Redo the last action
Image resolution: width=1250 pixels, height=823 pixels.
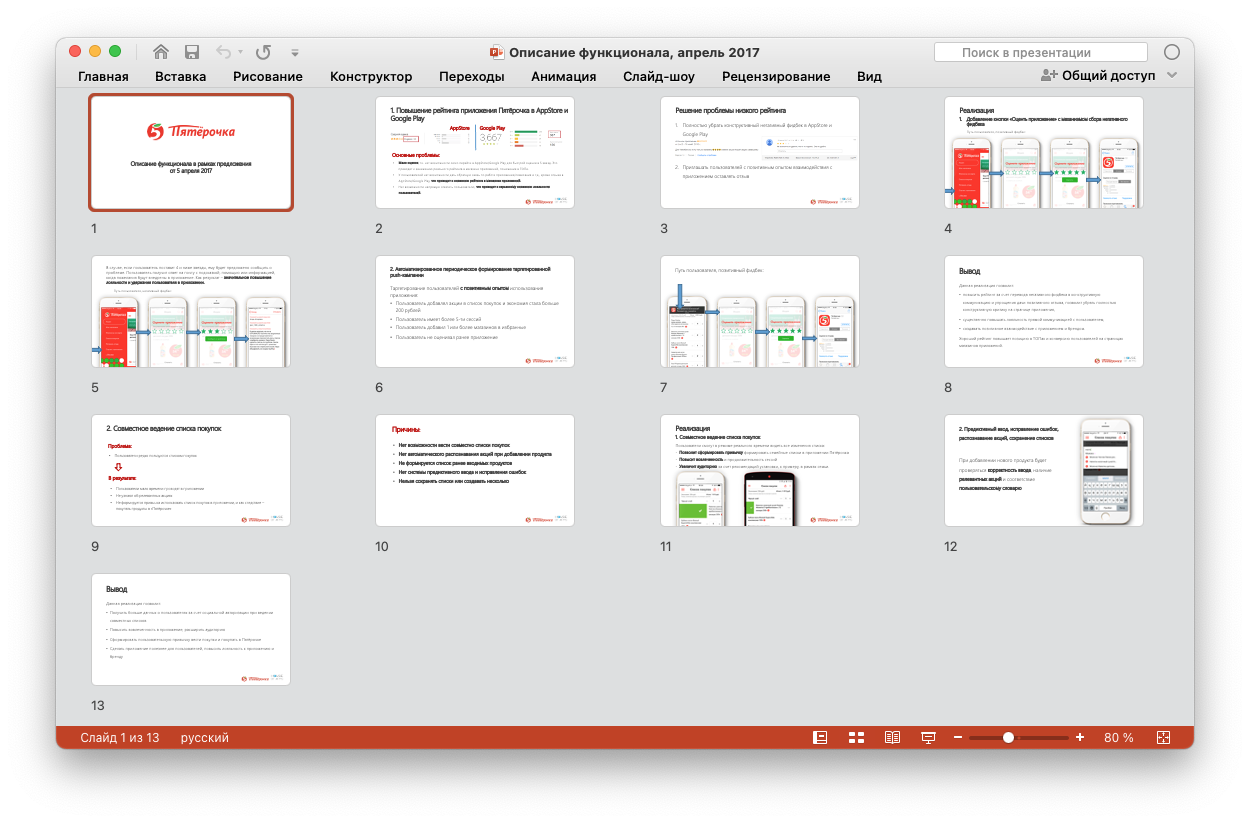pos(263,52)
